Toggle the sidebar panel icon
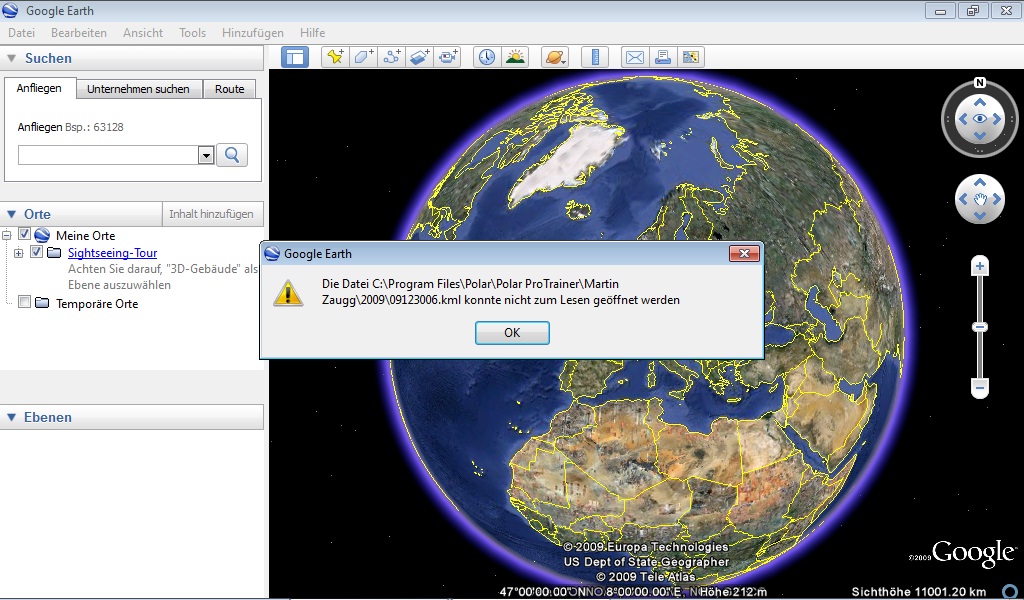Image resolution: width=1024 pixels, height=600 pixels. 295,57
